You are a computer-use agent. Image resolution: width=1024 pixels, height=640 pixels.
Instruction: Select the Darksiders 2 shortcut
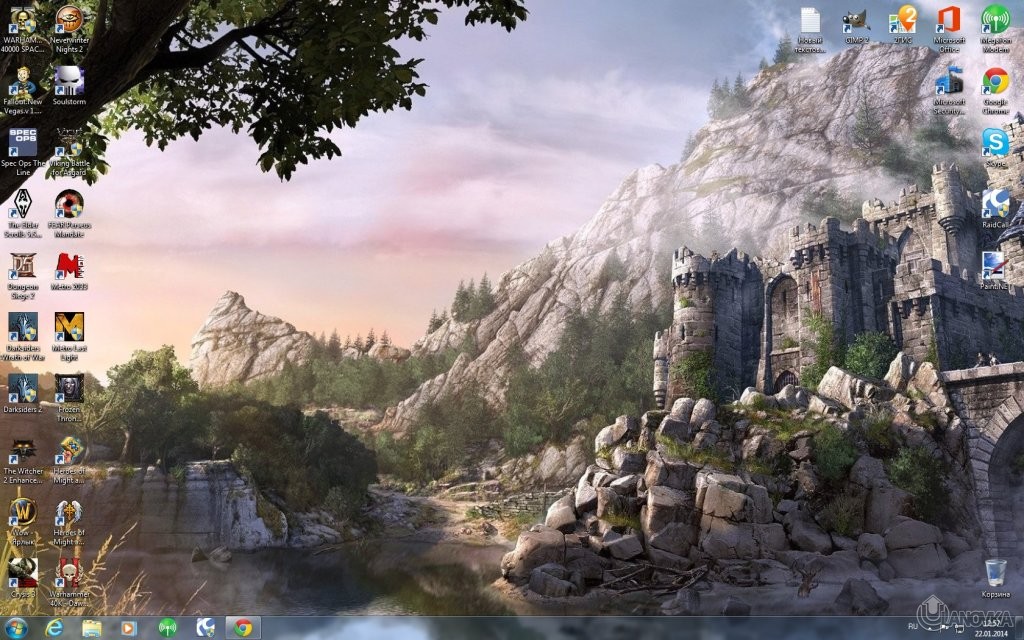(x=22, y=394)
